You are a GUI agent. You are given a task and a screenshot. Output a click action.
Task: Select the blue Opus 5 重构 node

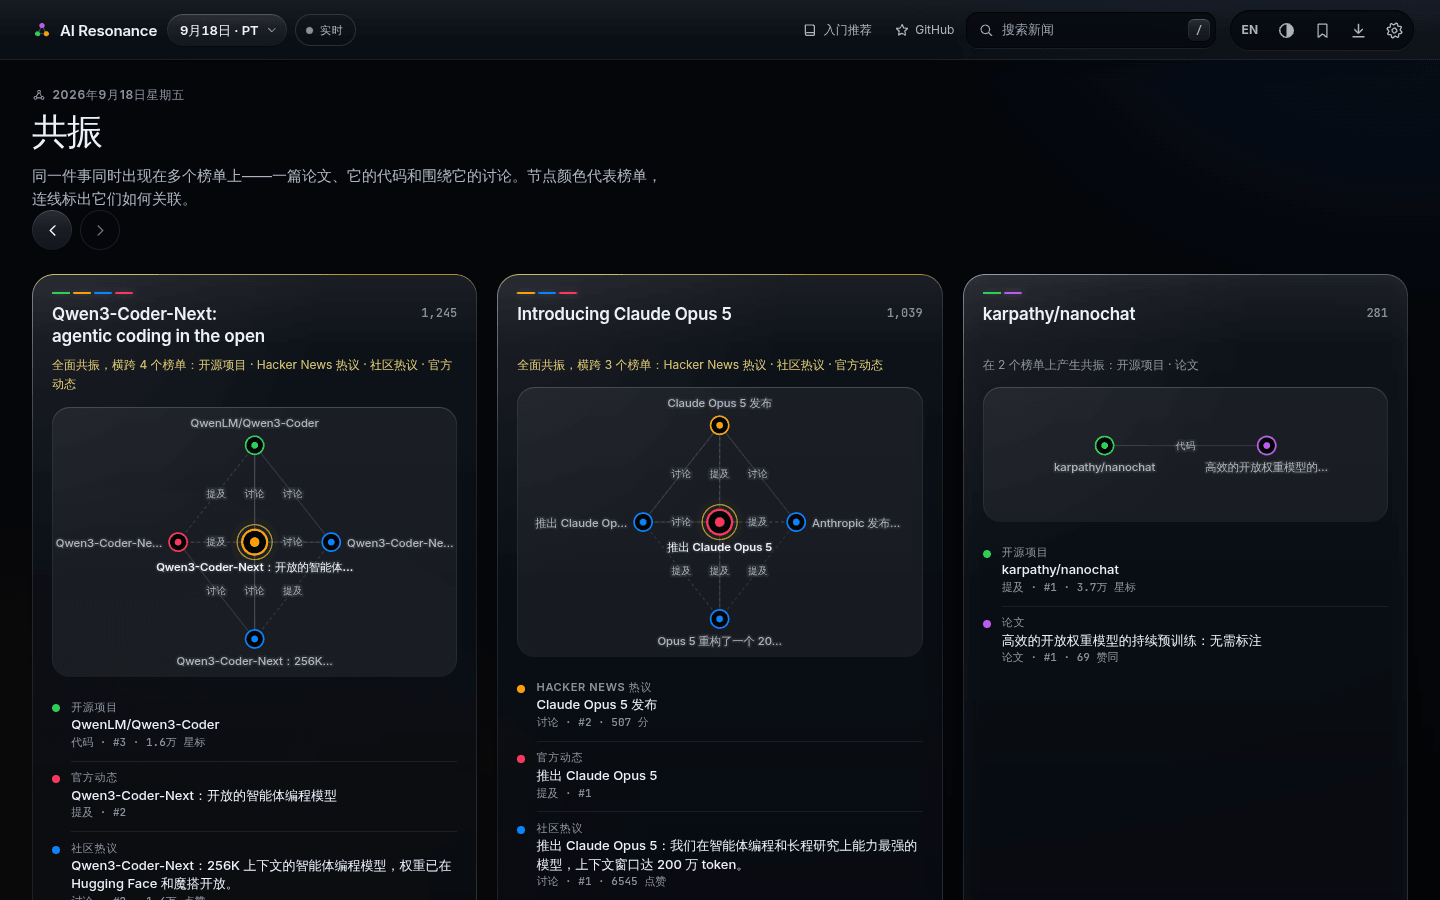(719, 619)
